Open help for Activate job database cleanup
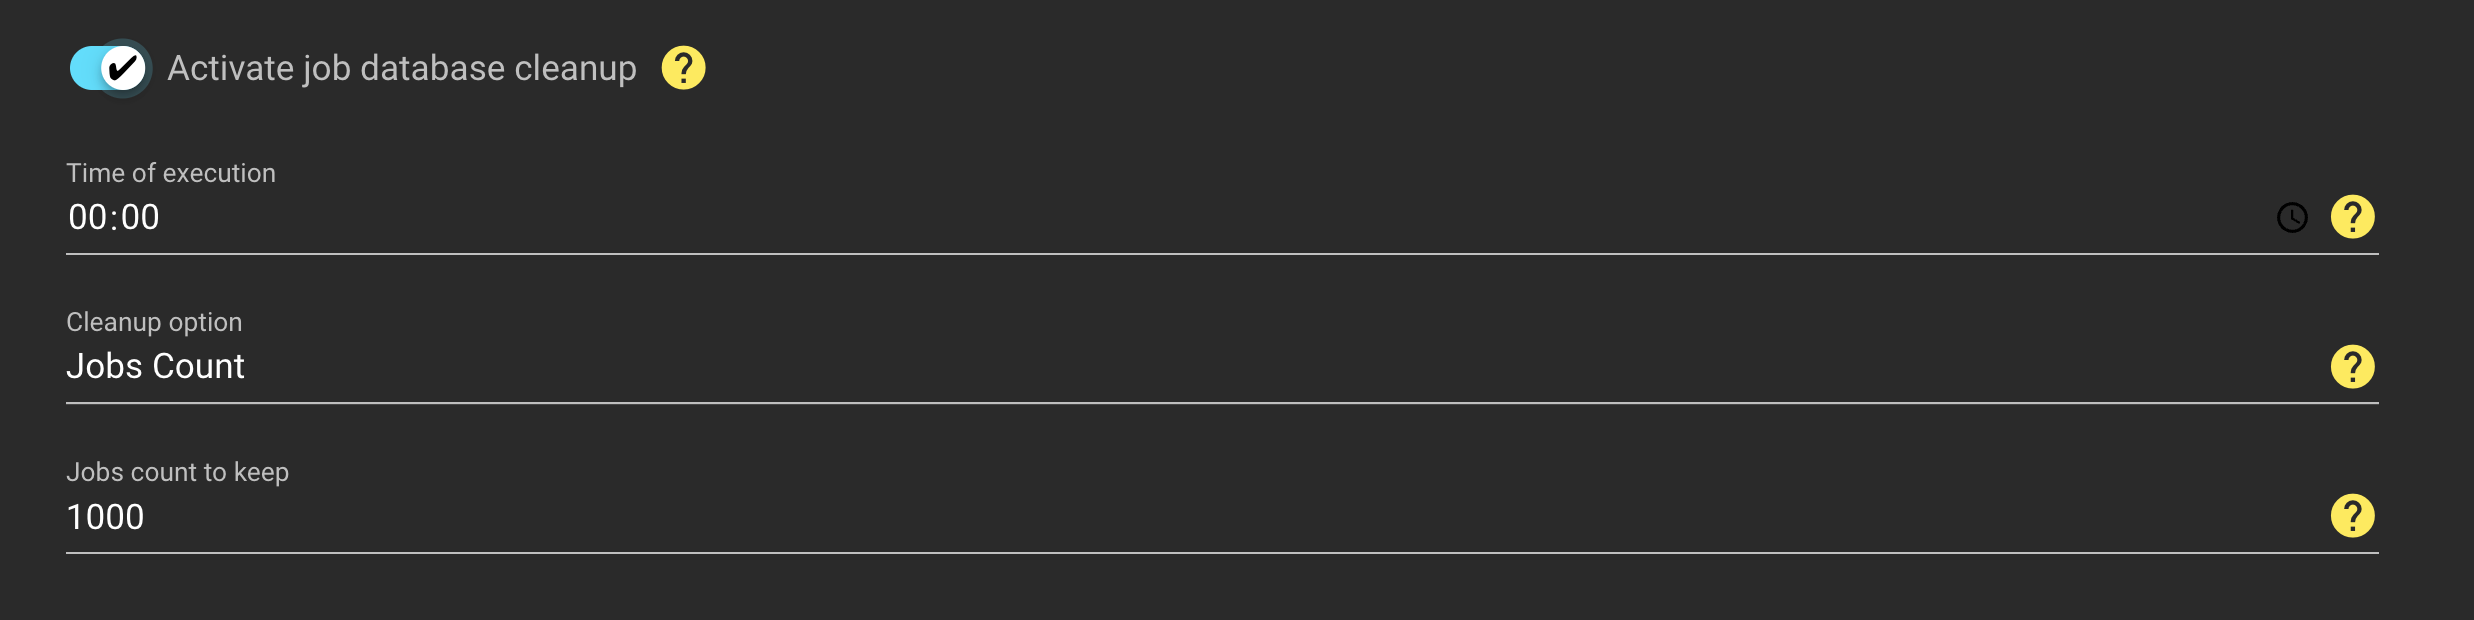 click(x=684, y=68)
